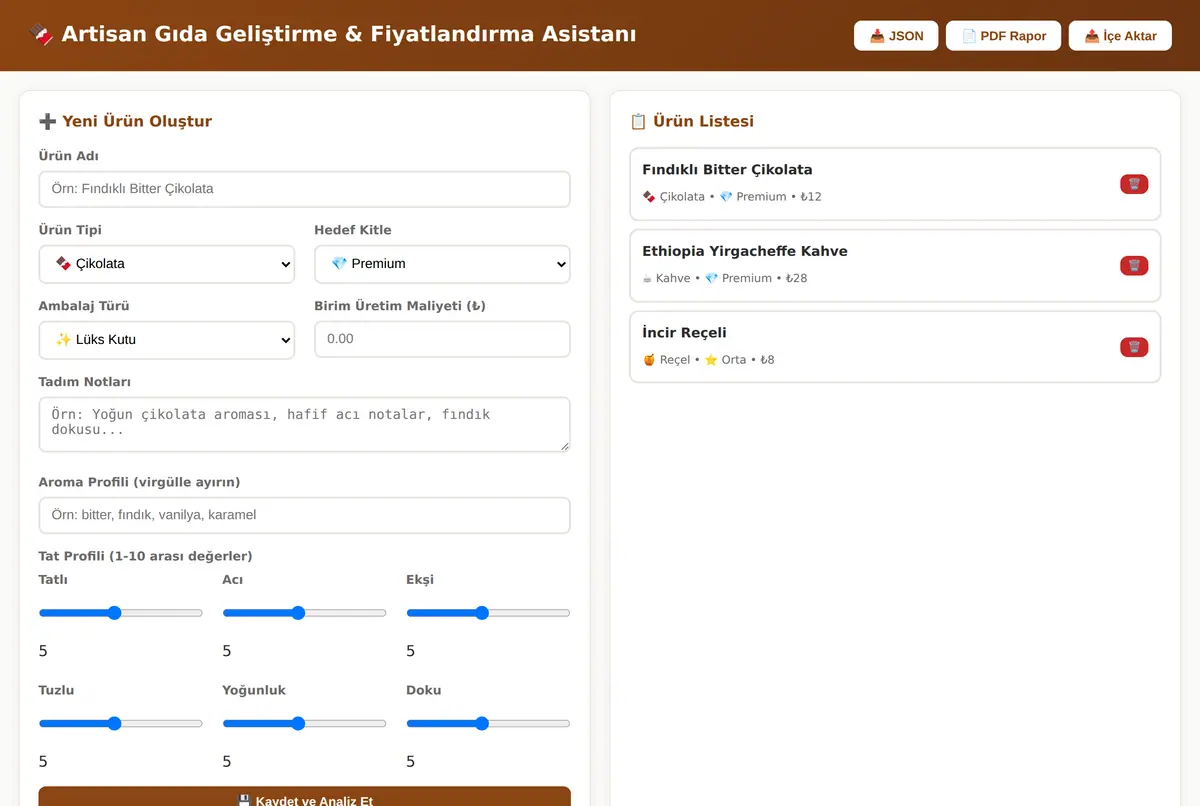Click into the Tadım Notları textarea
The width and height of the screenshot is (1200, 806).
click(305, 424)
